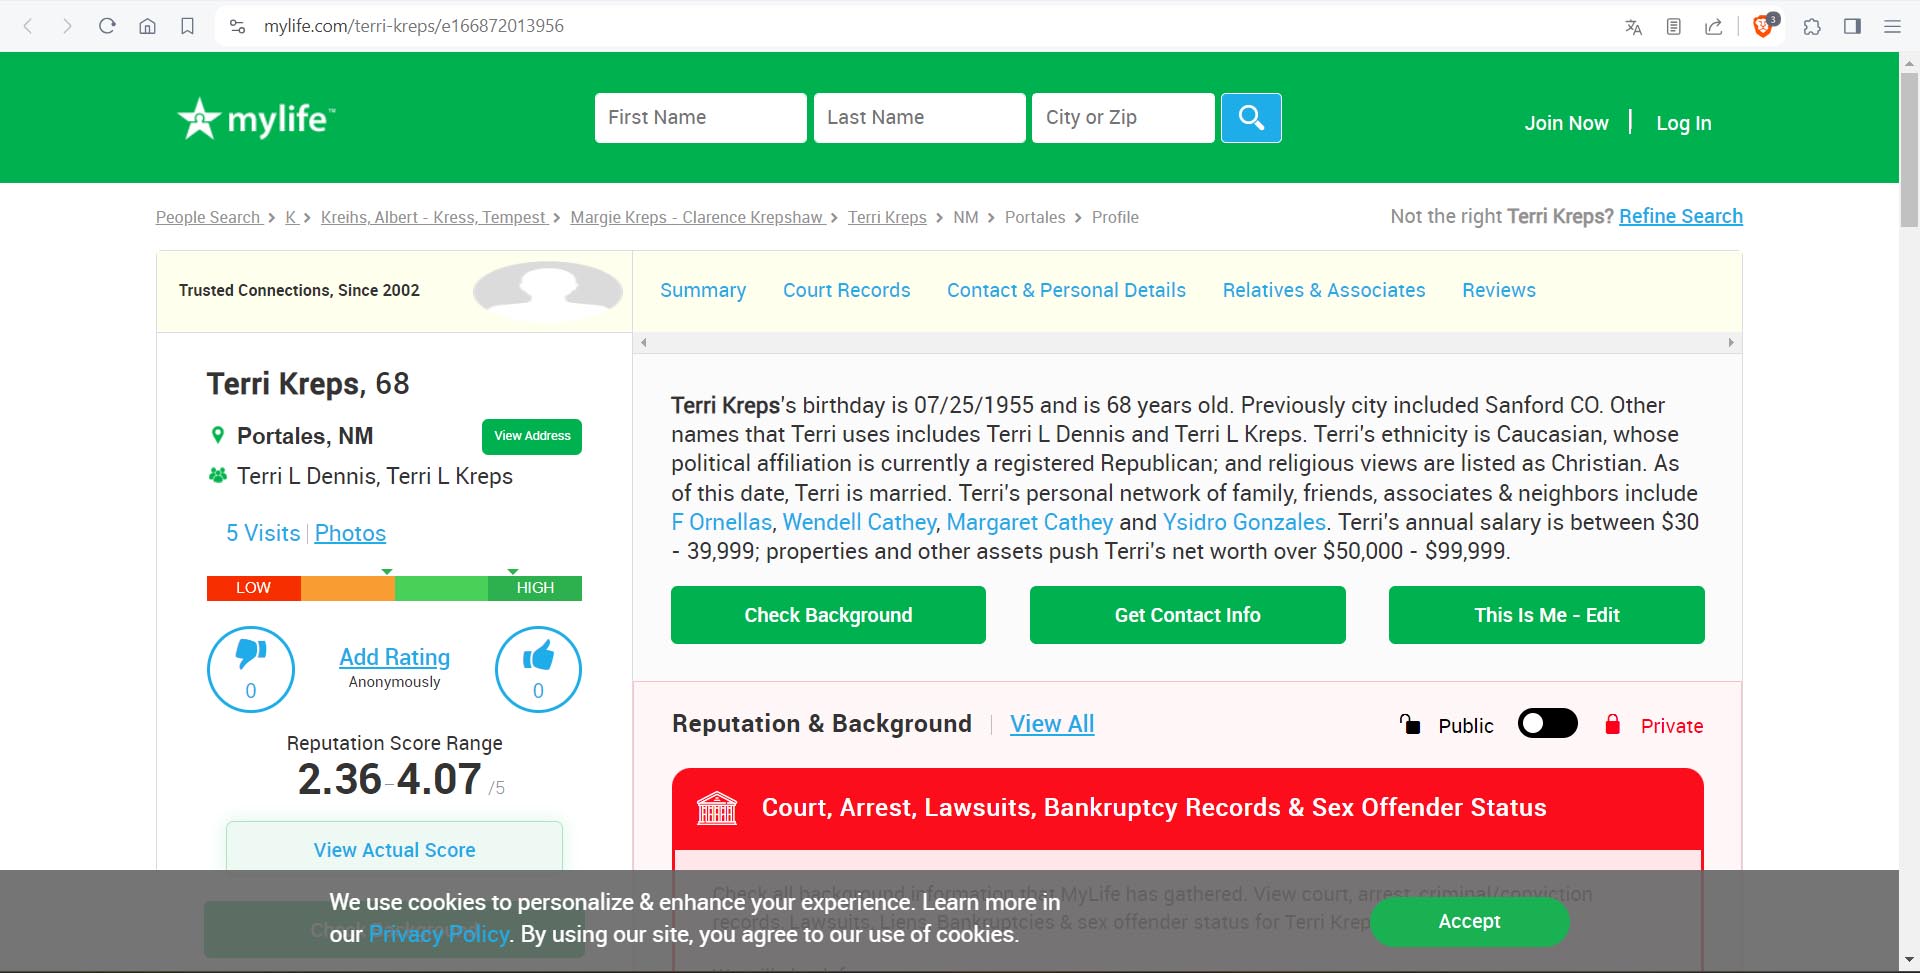Click People Search breadcrumb
Image resolution: width=1920 pixels, height=973 pixels.
tap(209, 217)
